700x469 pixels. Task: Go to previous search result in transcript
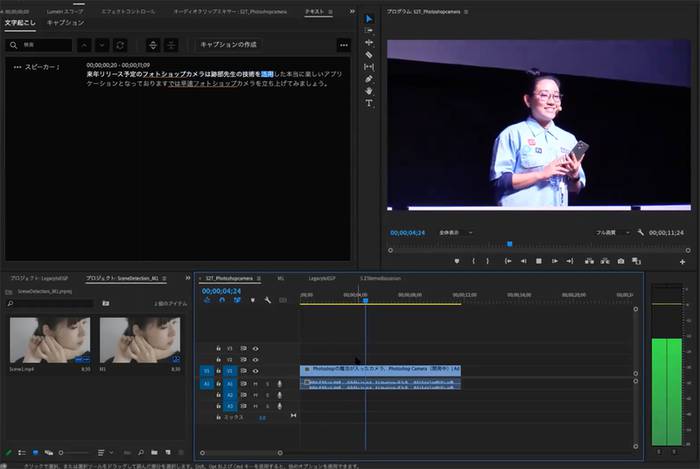[84, 45]
